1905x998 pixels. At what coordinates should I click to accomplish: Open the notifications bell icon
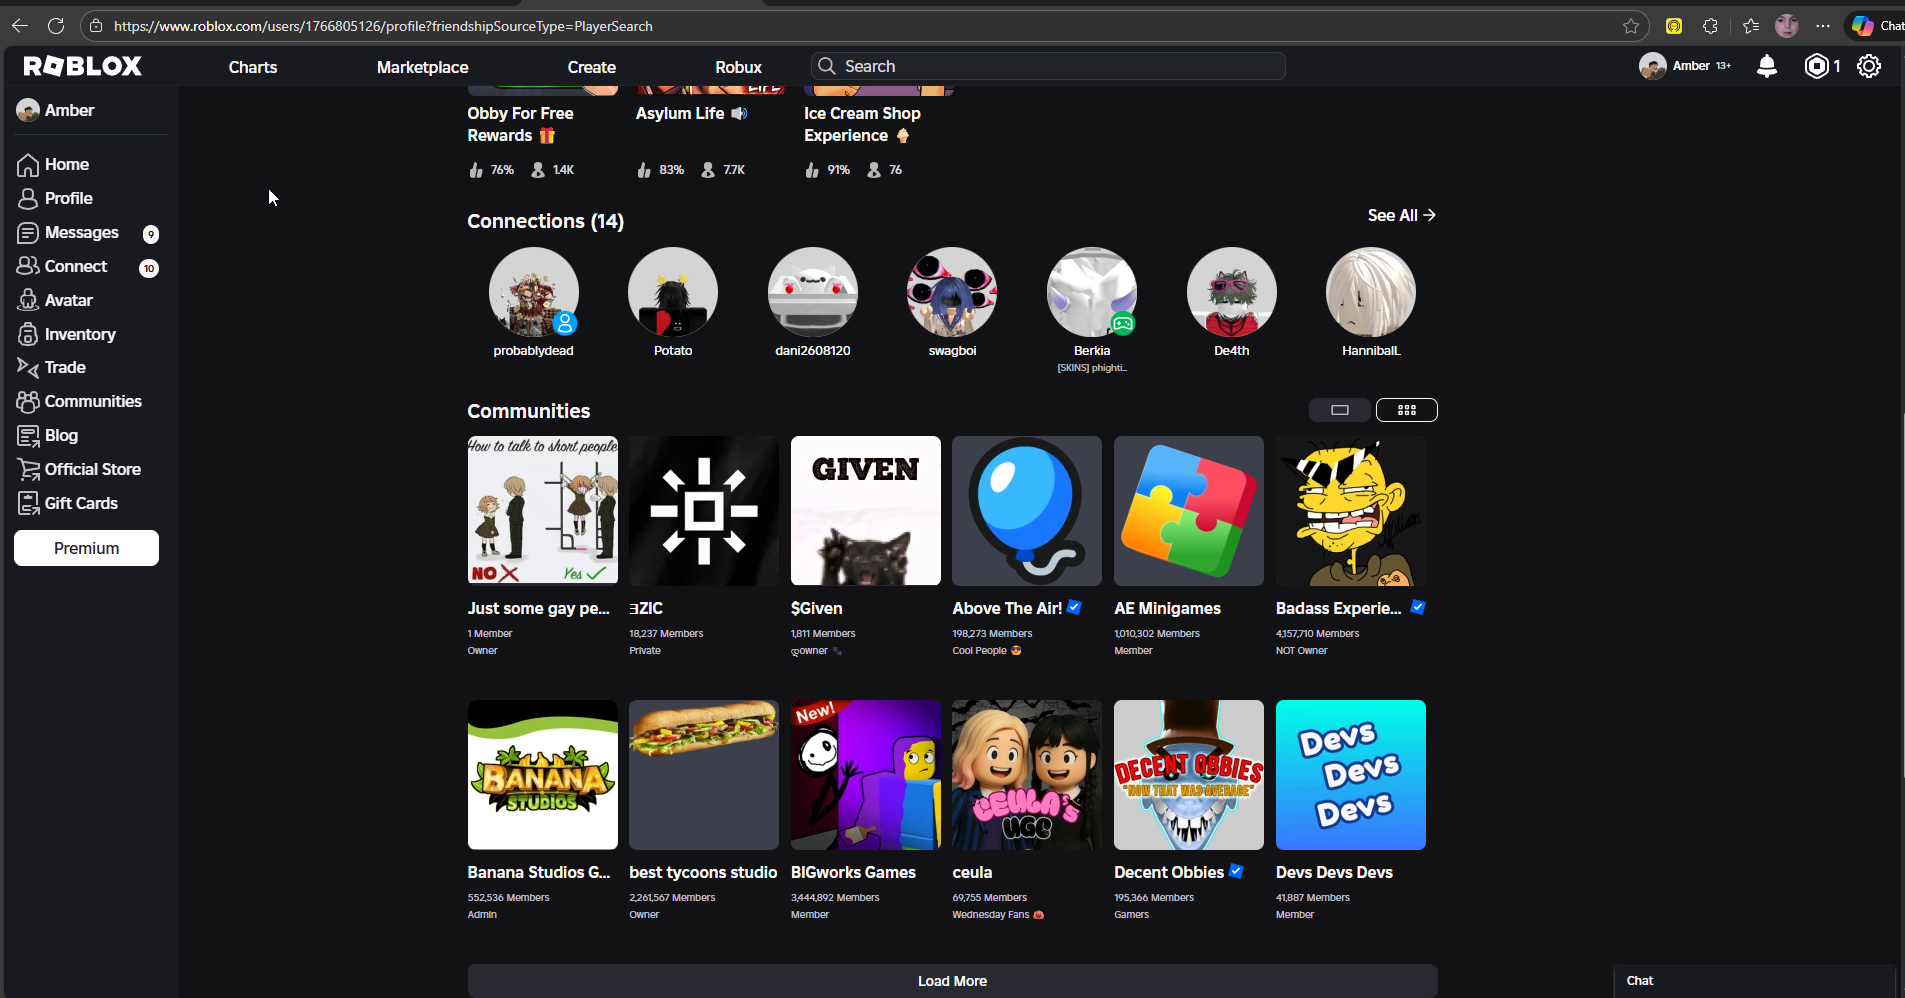coord(1767,66)
